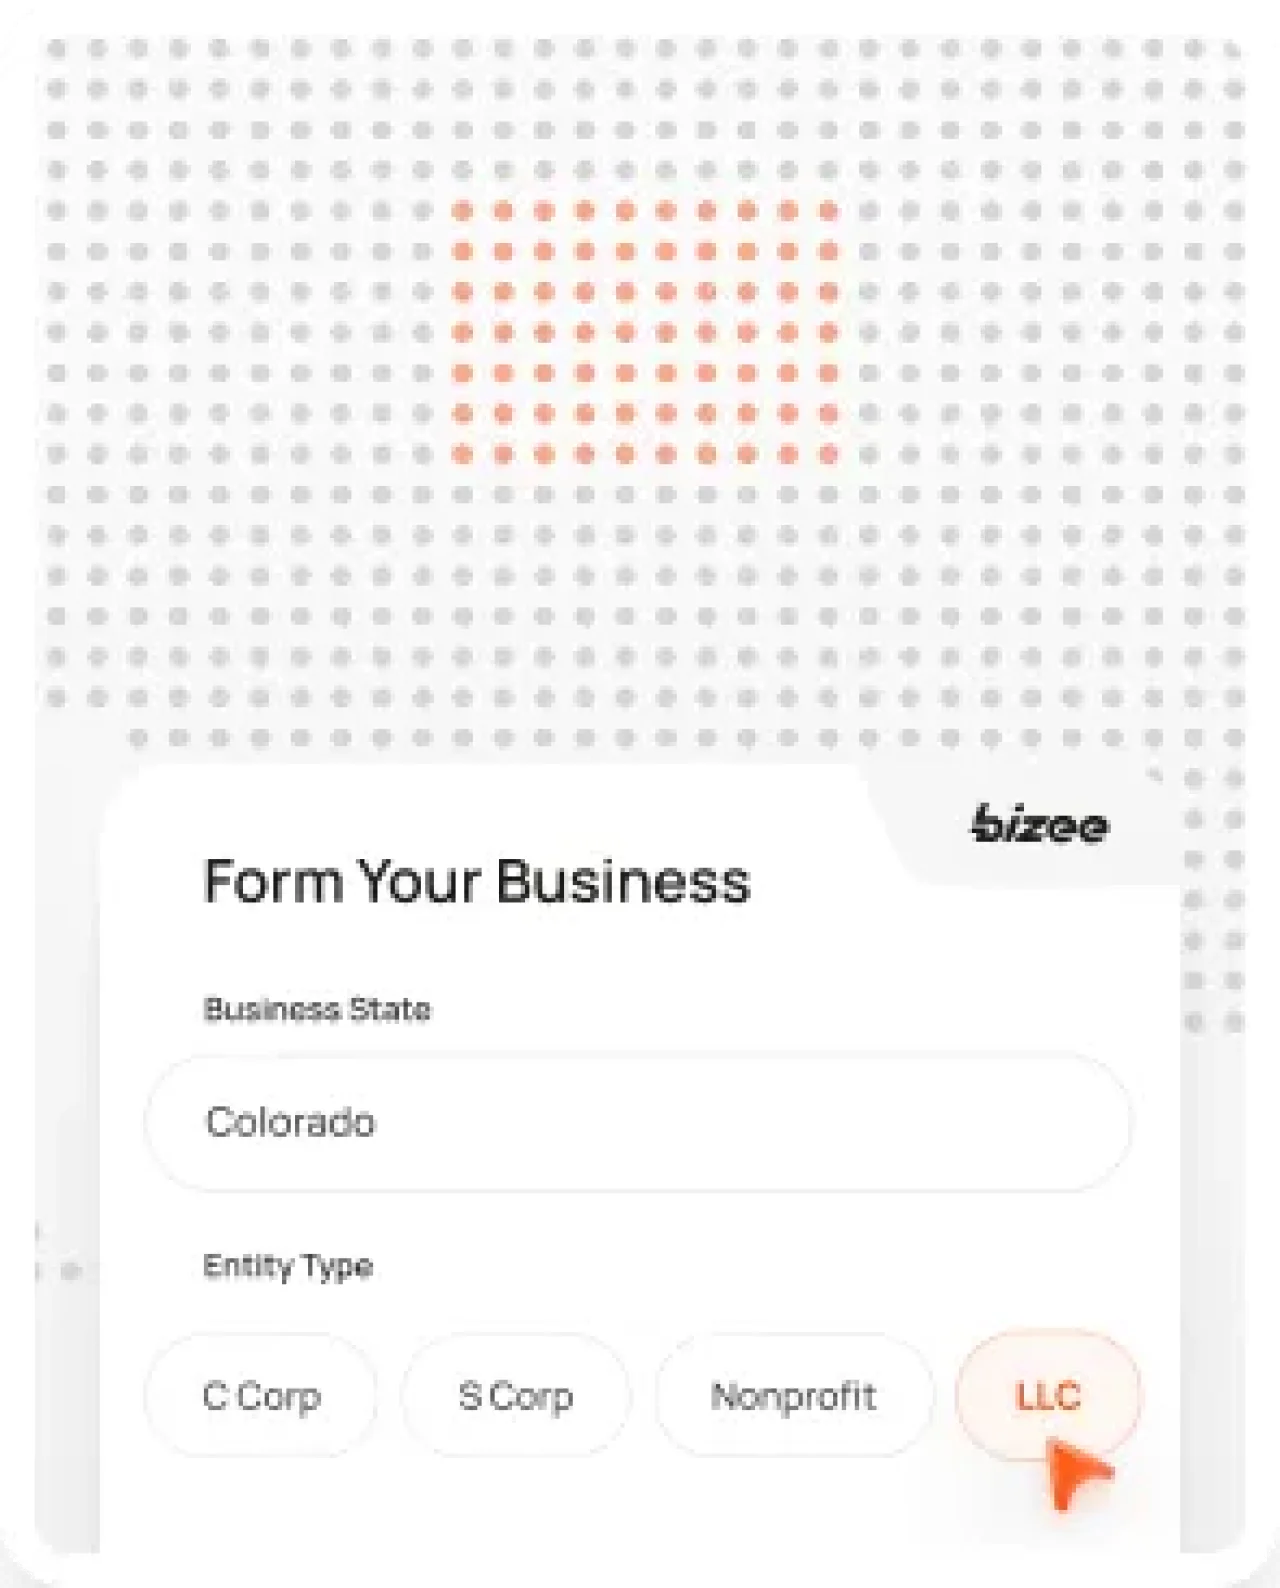Click the Entity Type label

[289, 1266]
